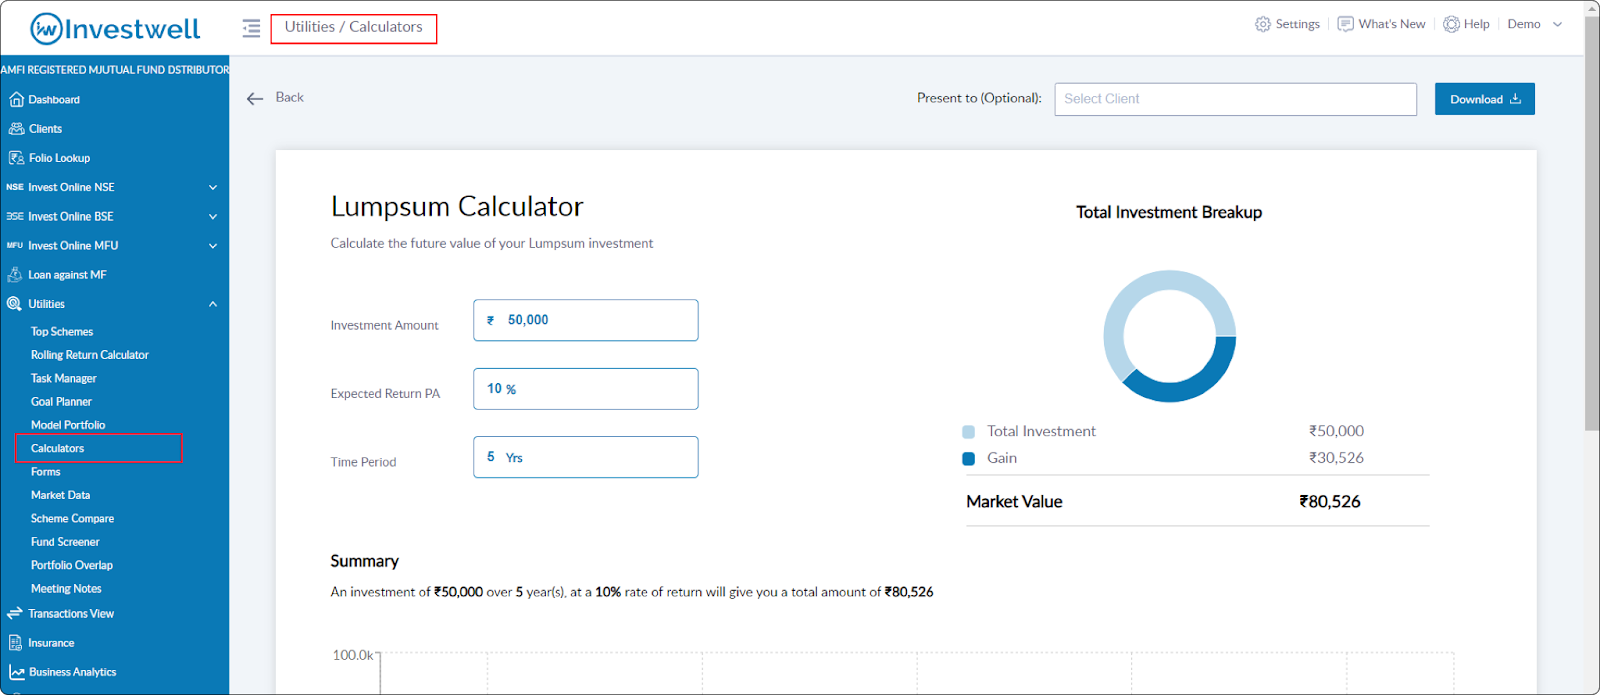Click the Dashboard home icon

tap(16, 99)
